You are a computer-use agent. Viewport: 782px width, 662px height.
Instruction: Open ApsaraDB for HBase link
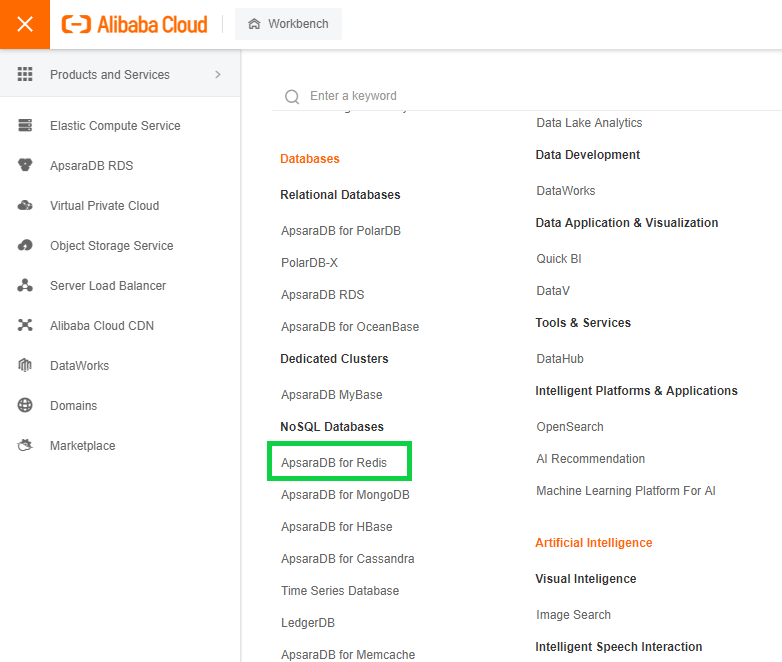click(337, 527)
